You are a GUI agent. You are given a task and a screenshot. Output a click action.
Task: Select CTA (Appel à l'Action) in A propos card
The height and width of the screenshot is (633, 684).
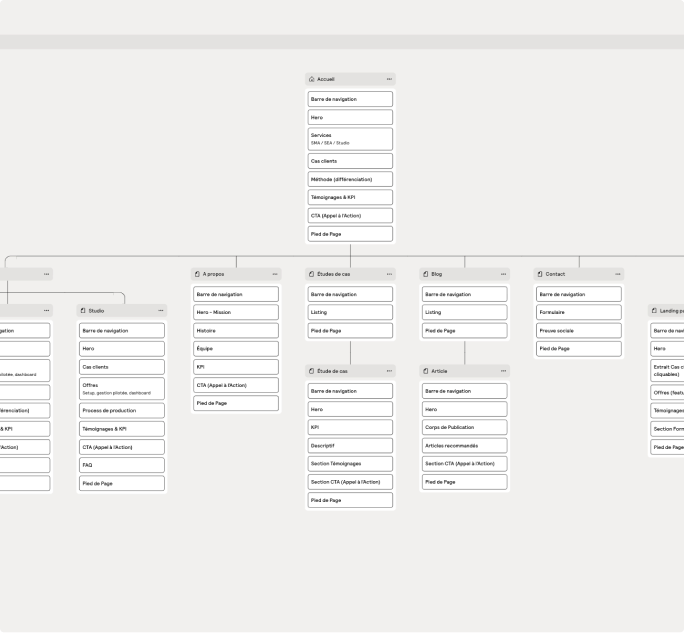point(236,385)
